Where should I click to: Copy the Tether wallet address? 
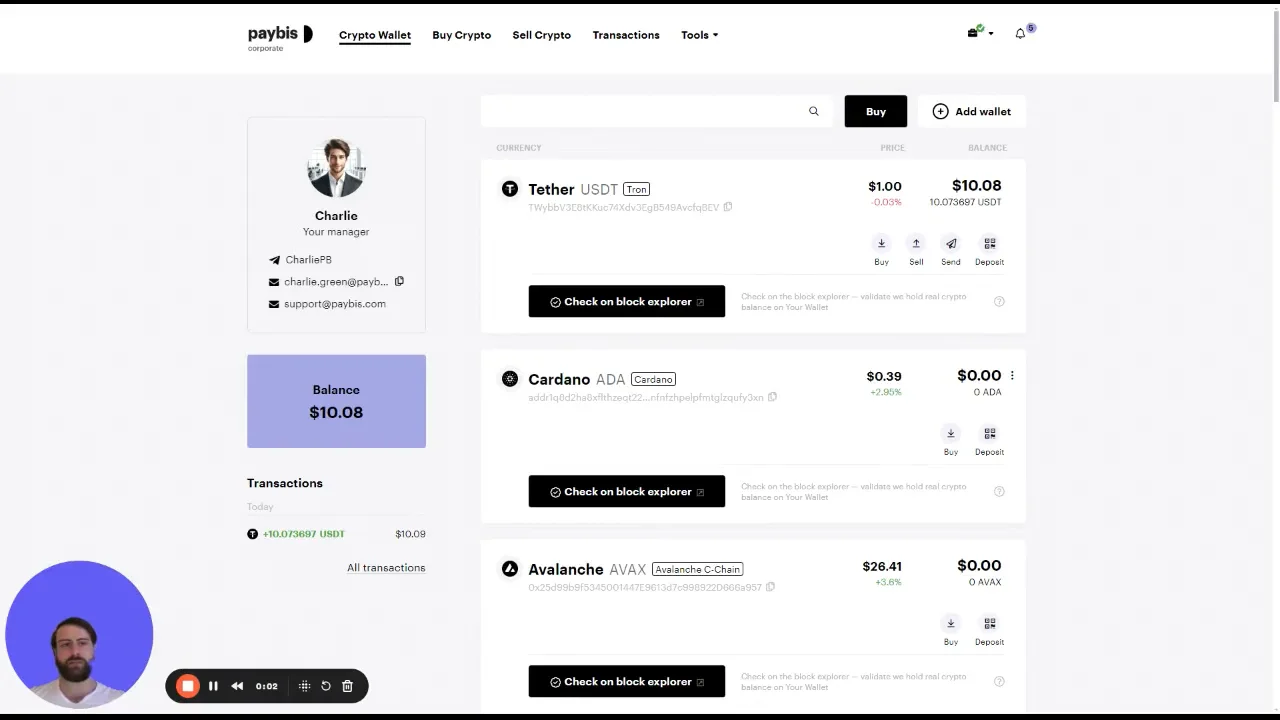click(x=728, y=207)
